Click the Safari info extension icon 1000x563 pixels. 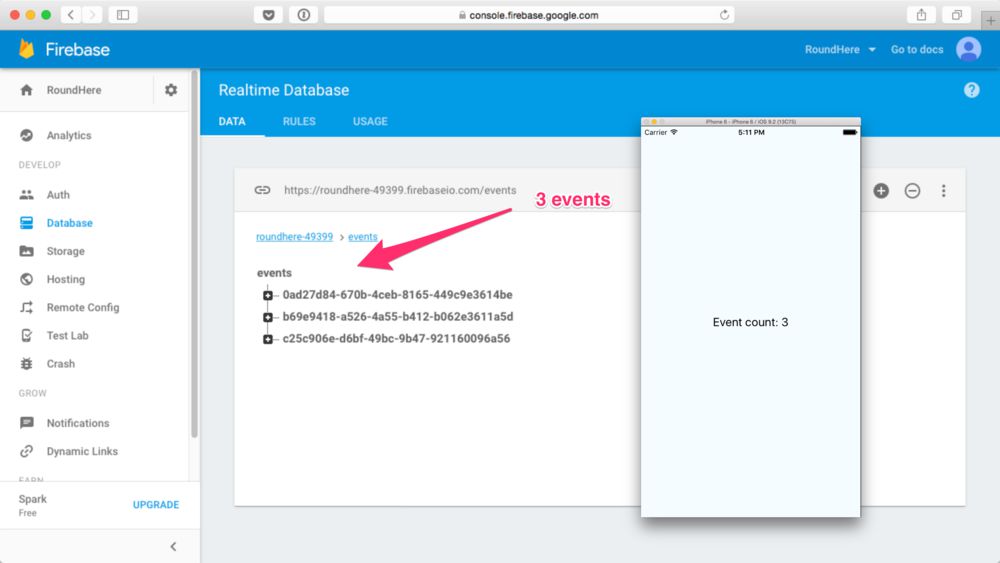pos(304,15)
